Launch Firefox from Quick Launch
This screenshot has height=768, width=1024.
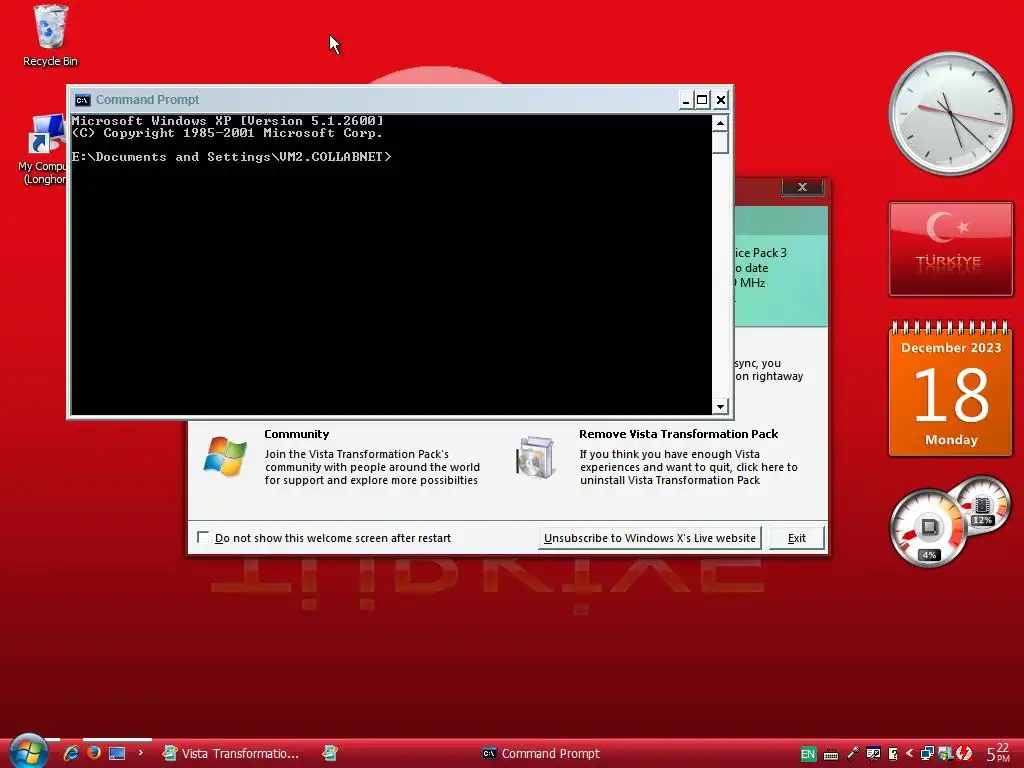click(x=94, y=753)
